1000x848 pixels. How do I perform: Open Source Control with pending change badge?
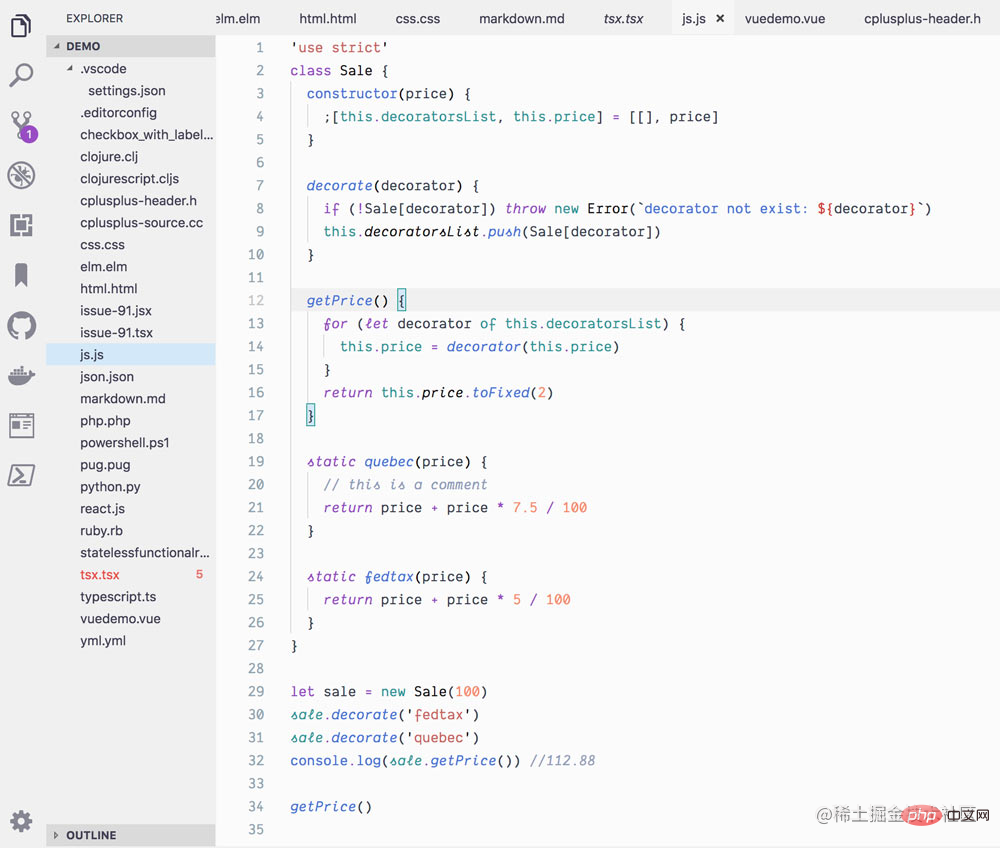pos(21,125)
